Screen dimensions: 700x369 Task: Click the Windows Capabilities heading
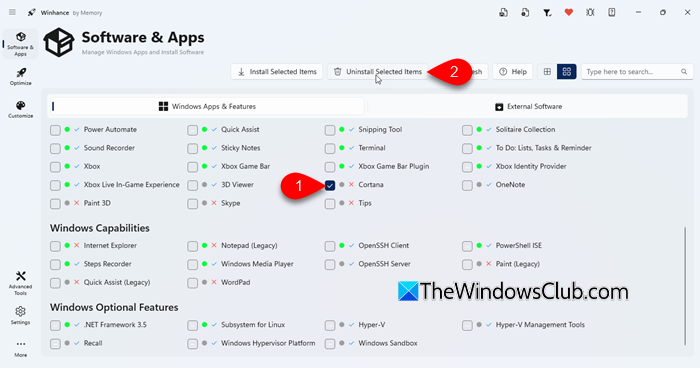[100, 228]
